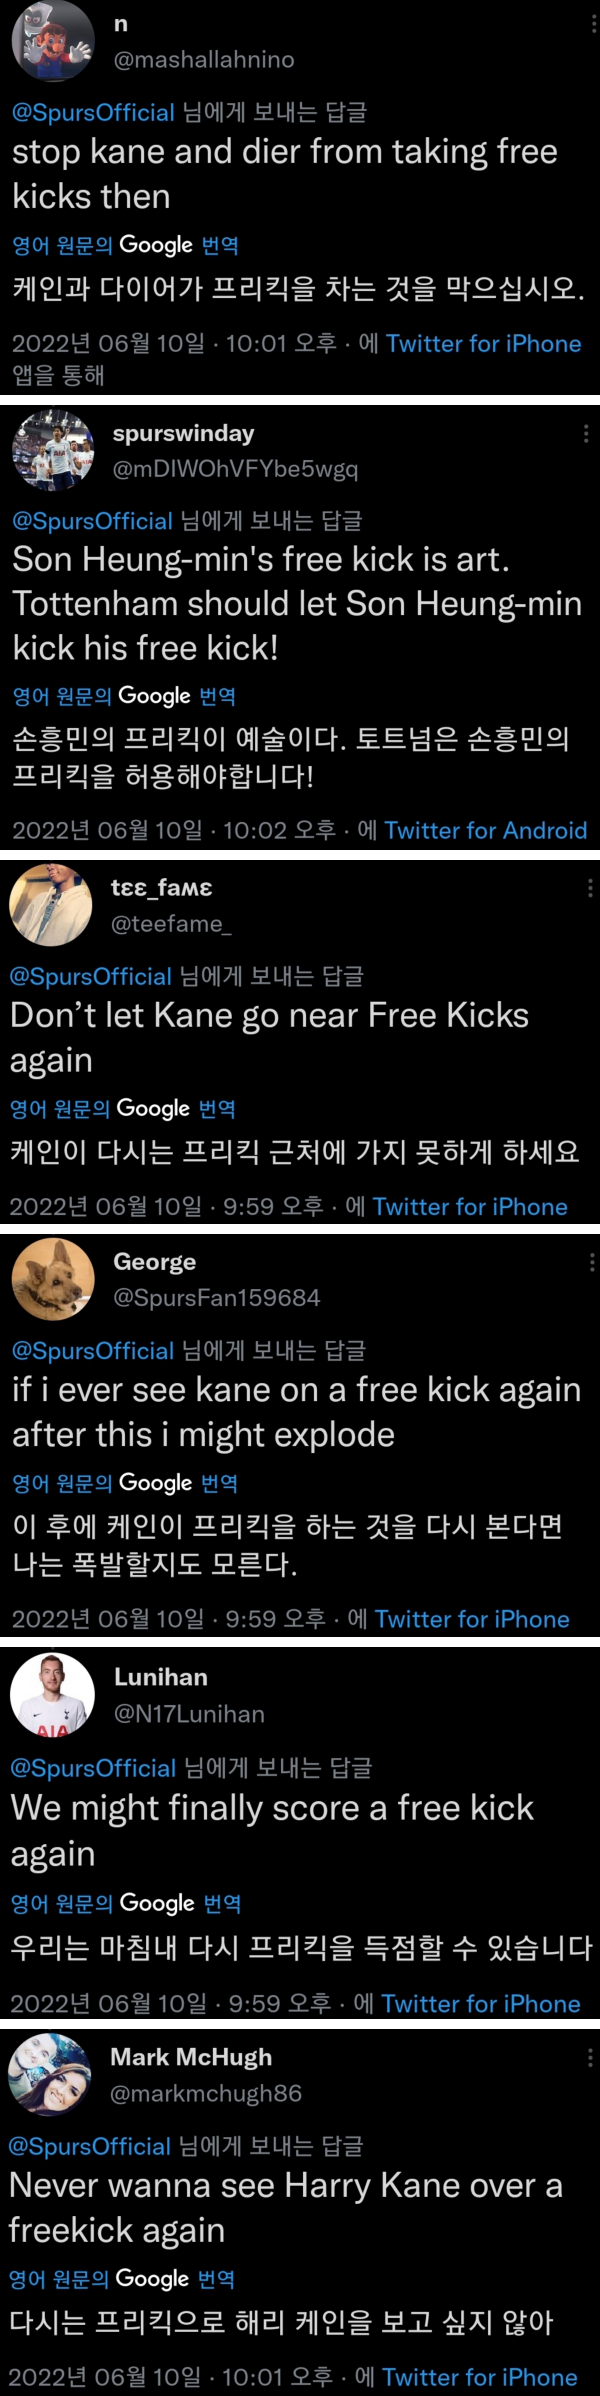The width and height of the screenshot is (600, 2396).
Task: Click the @N17Lunihan username
Action: [x=189, y=1713]
